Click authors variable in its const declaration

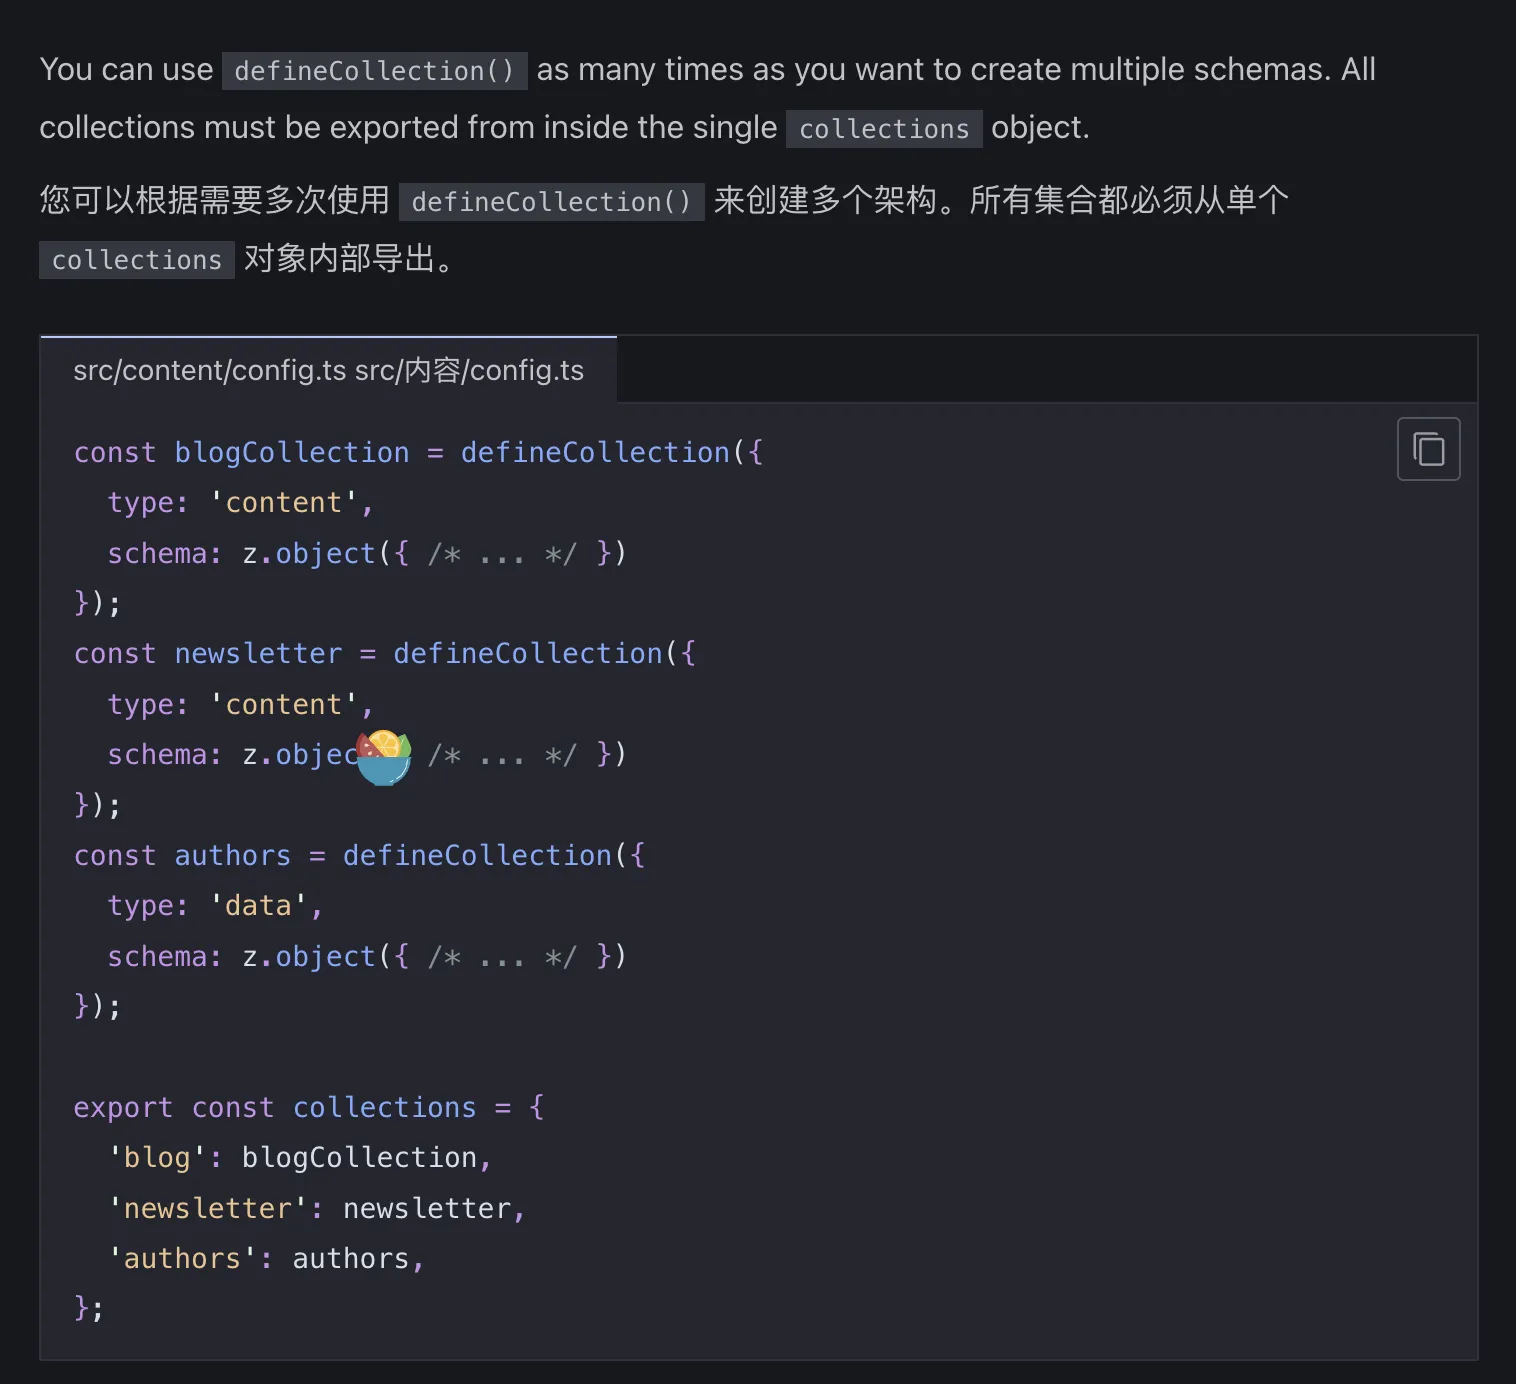click(232, 855)
